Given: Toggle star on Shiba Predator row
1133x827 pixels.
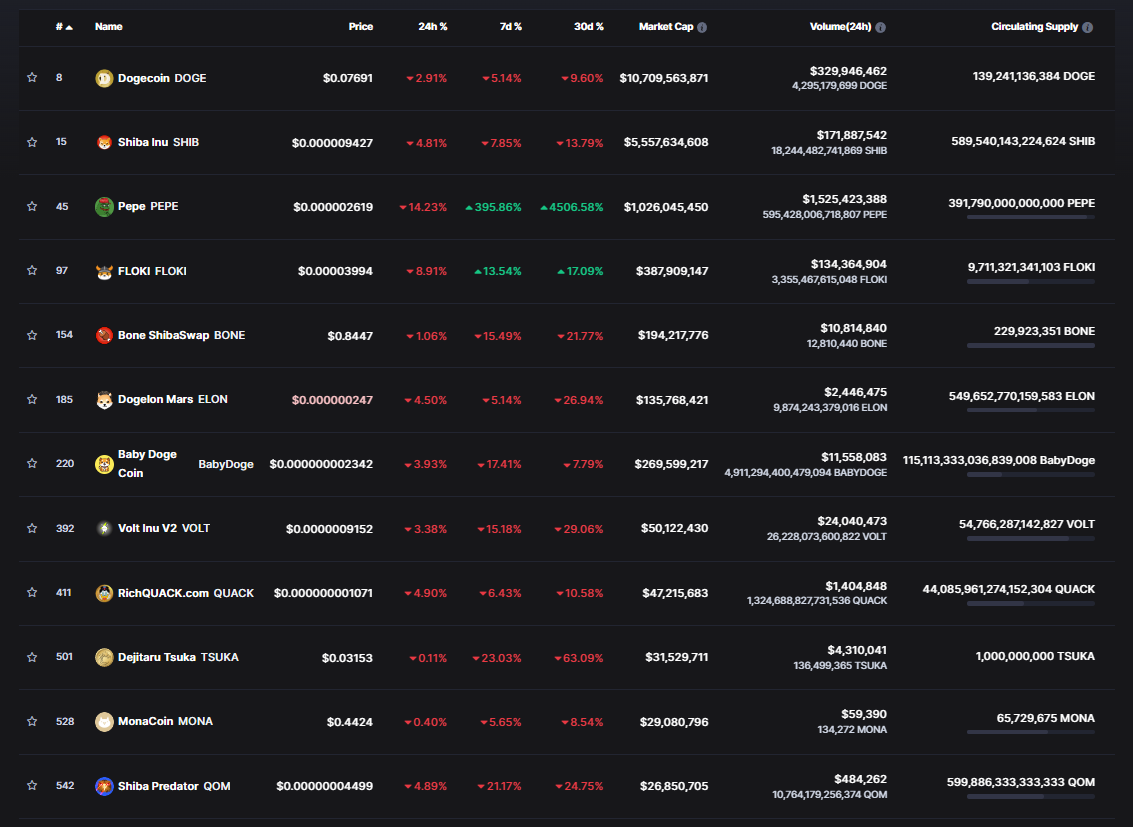Looking at the screenshot, I should 32,786.
